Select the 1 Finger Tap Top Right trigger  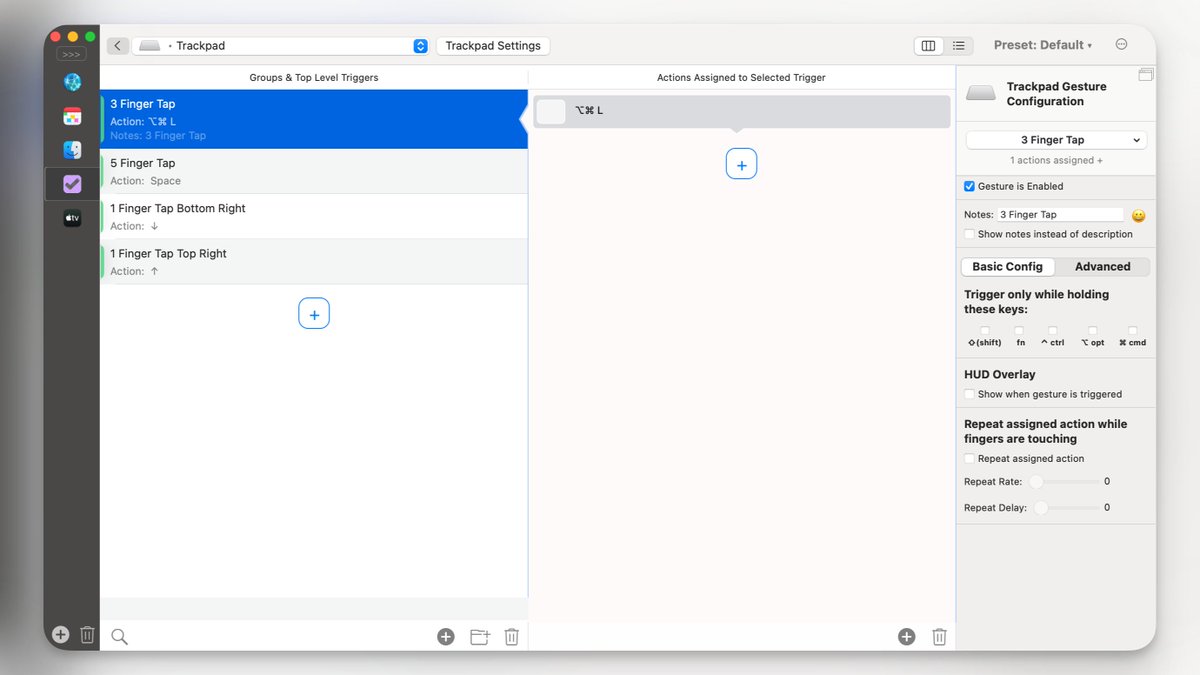314,261
